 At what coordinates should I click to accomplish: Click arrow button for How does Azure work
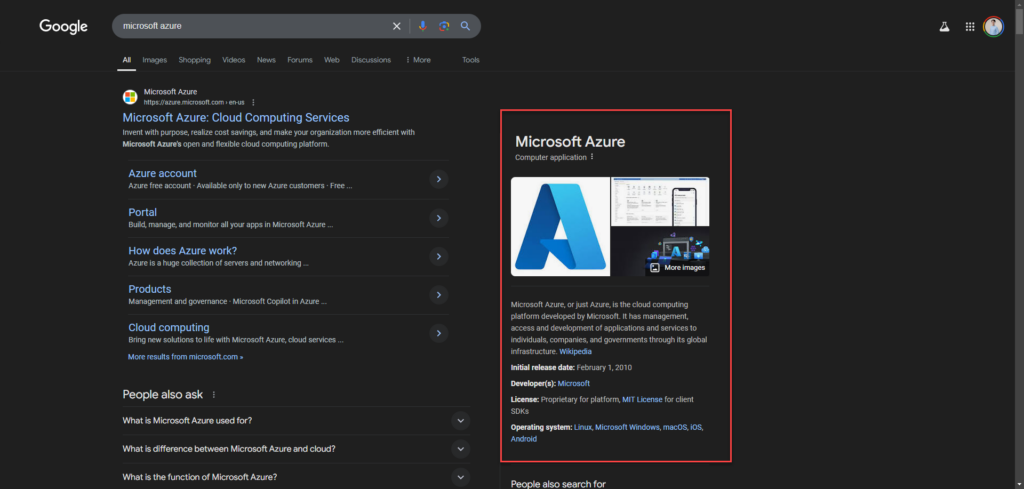coord(439,256)
